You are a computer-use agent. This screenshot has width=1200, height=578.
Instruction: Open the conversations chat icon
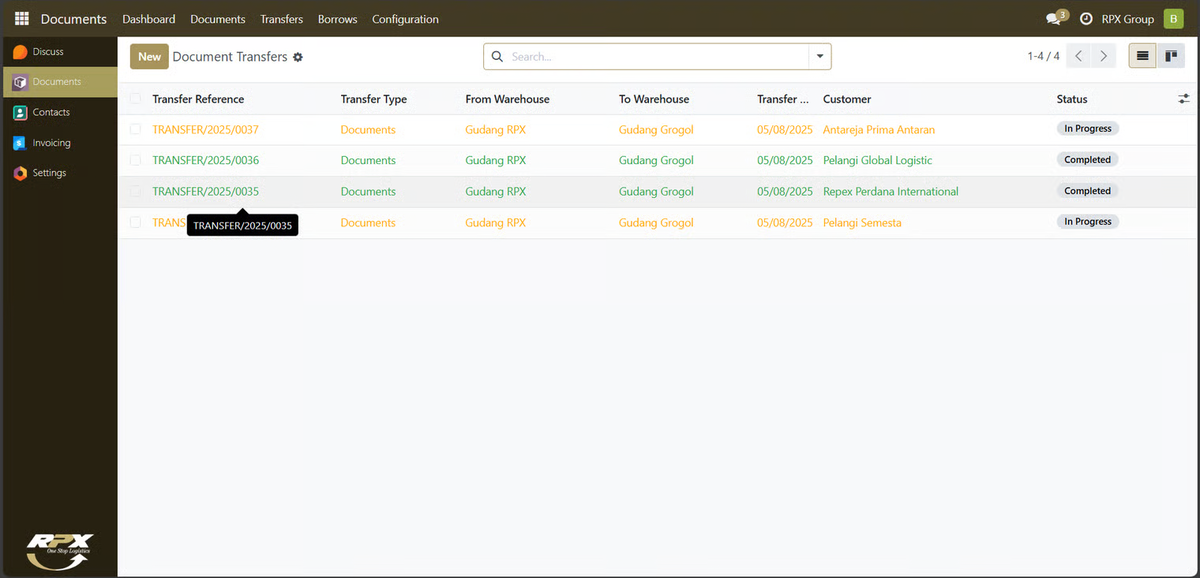pos(1052,19)
